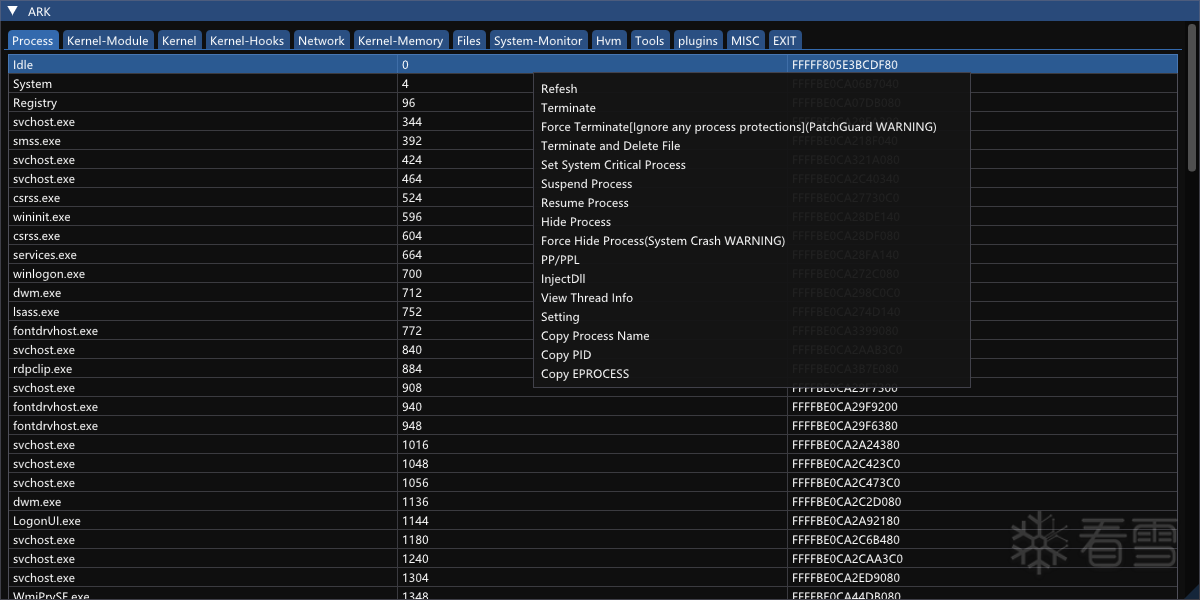The height and width of the screenshot is (600, 1200).
Task: Select the smss.exe process row
Action: (593, 141)
